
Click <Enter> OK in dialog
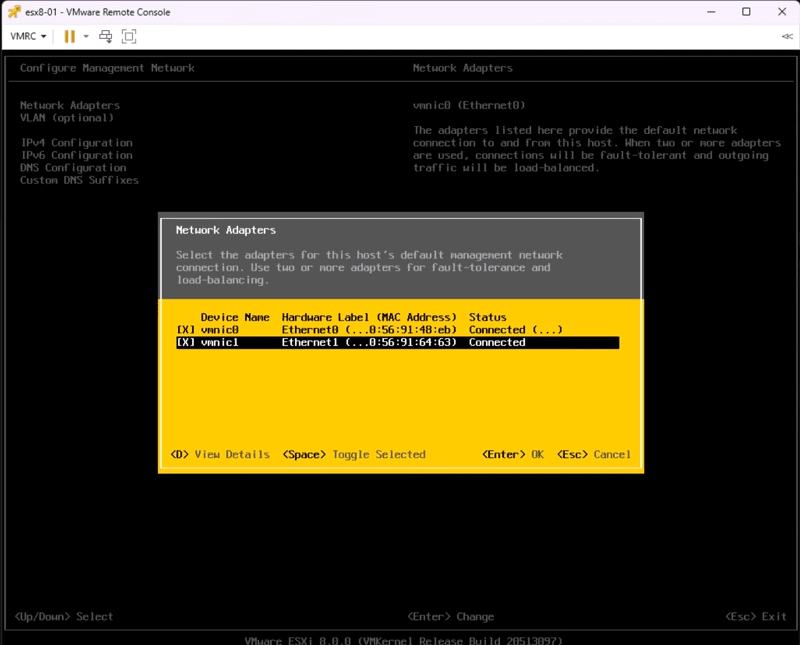513,454
